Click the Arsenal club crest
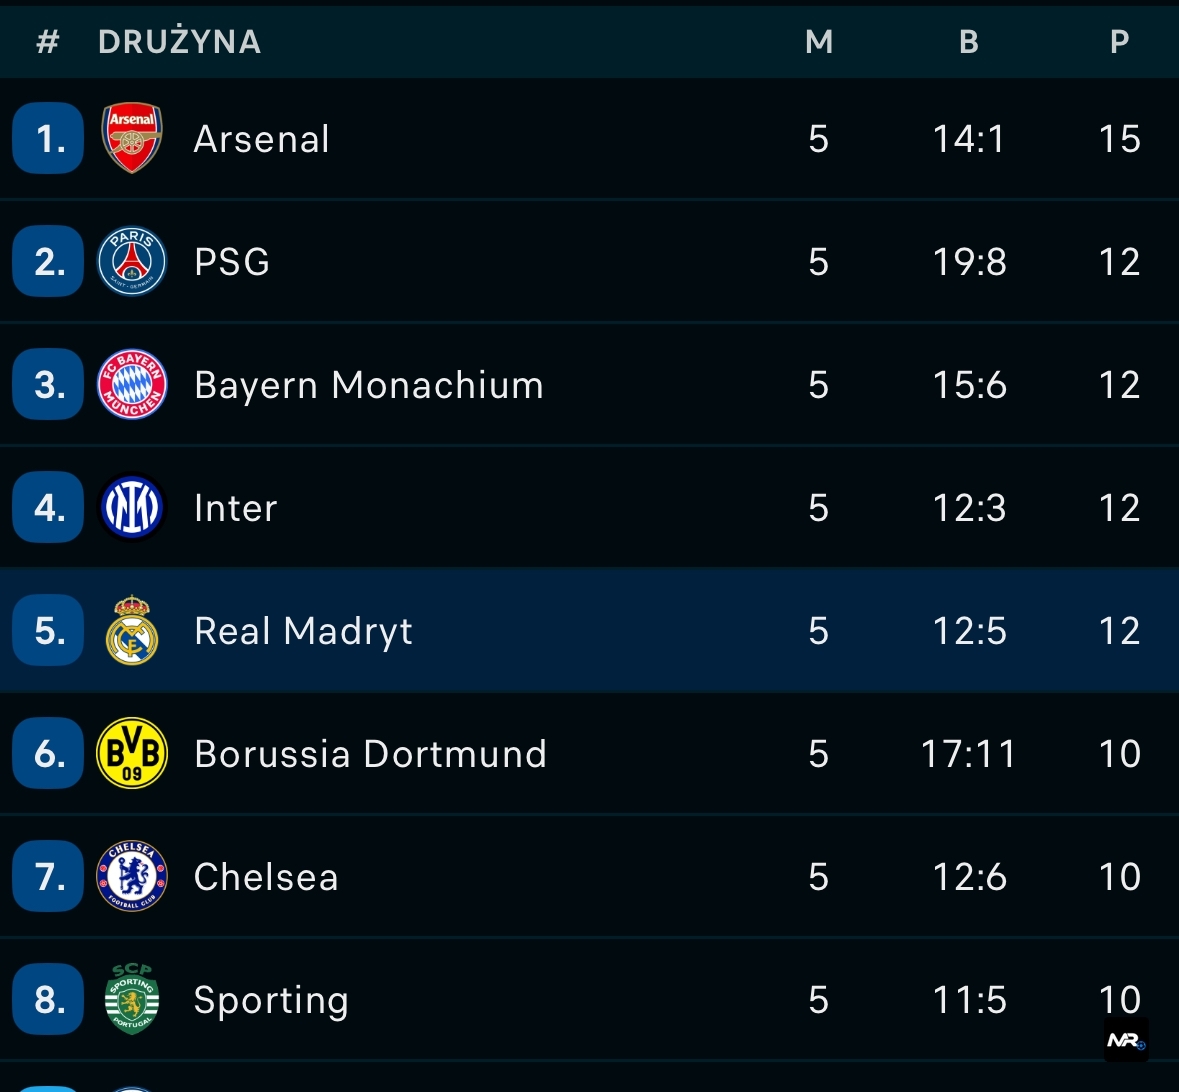 coord(131,138)
